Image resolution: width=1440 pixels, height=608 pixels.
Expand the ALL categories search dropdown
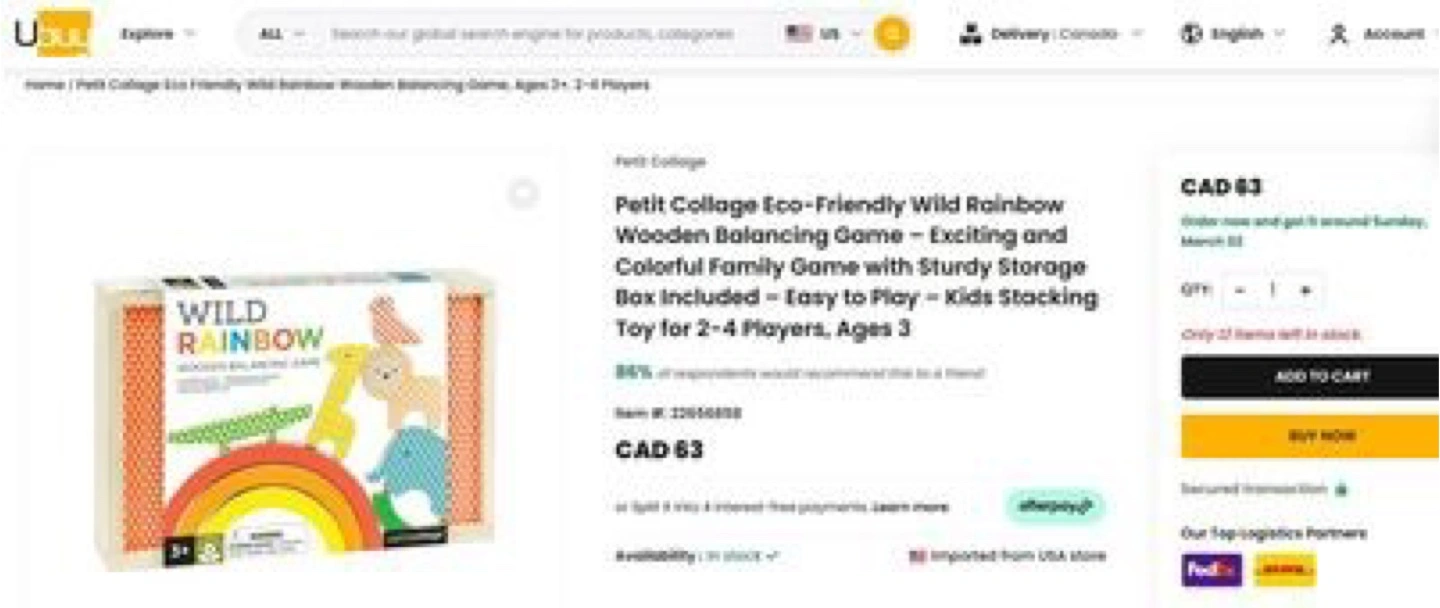[281, 34]
